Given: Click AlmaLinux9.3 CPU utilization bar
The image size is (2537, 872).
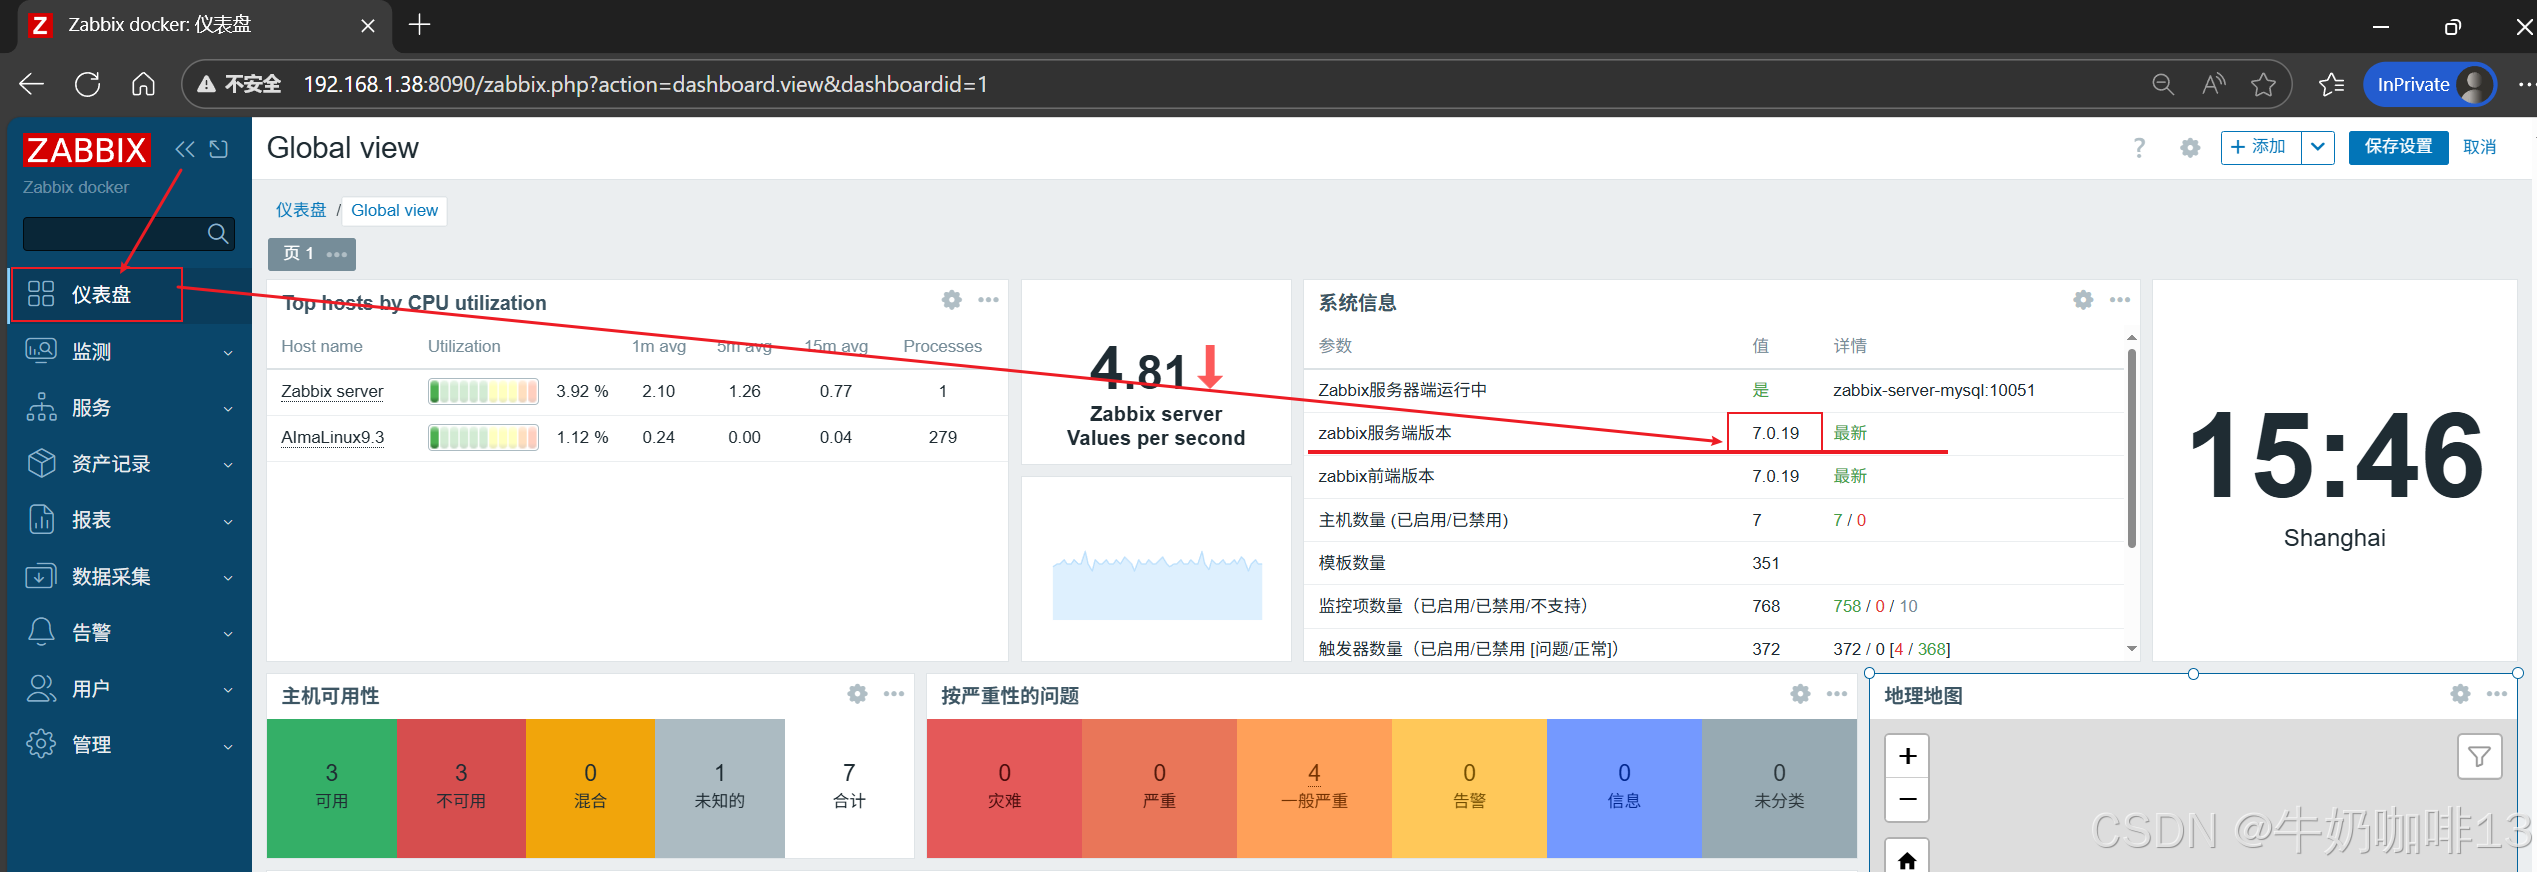Looking at the screenshot, I should pos(483,437).
